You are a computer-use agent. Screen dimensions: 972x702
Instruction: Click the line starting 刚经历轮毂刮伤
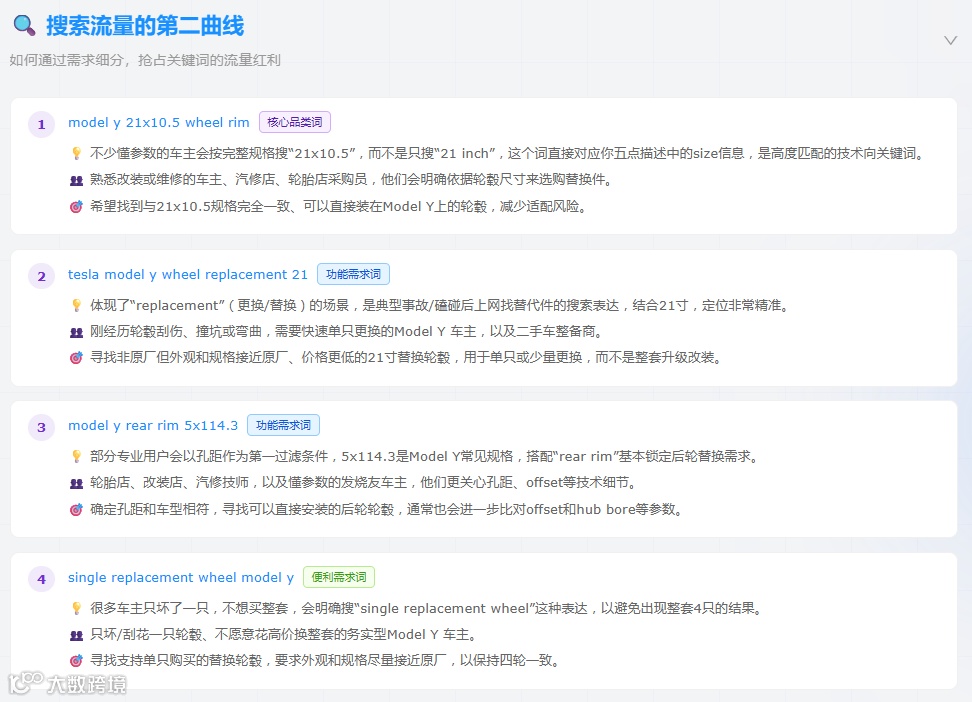347,332
